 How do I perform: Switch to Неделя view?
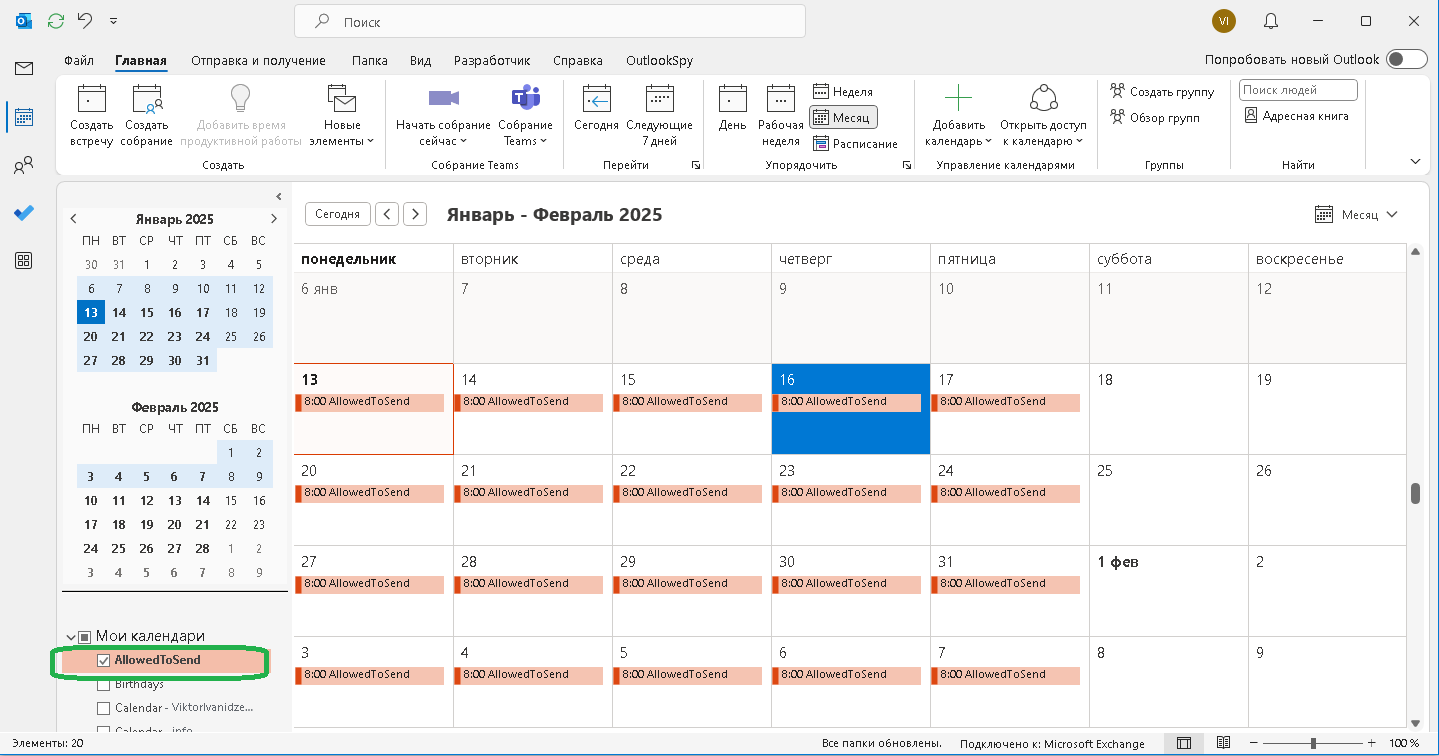tap(843, 91)
